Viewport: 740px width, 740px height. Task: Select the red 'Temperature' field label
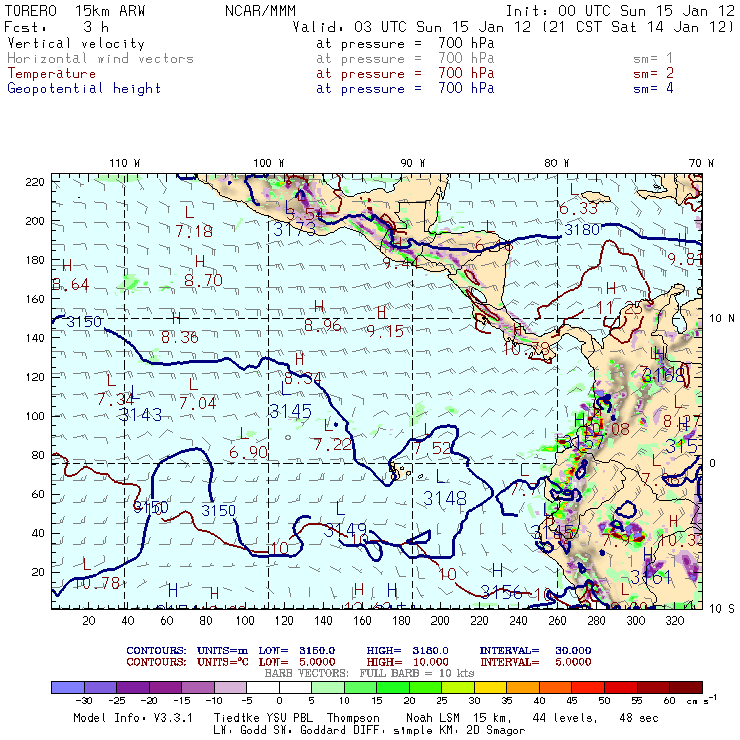[51, 74]
